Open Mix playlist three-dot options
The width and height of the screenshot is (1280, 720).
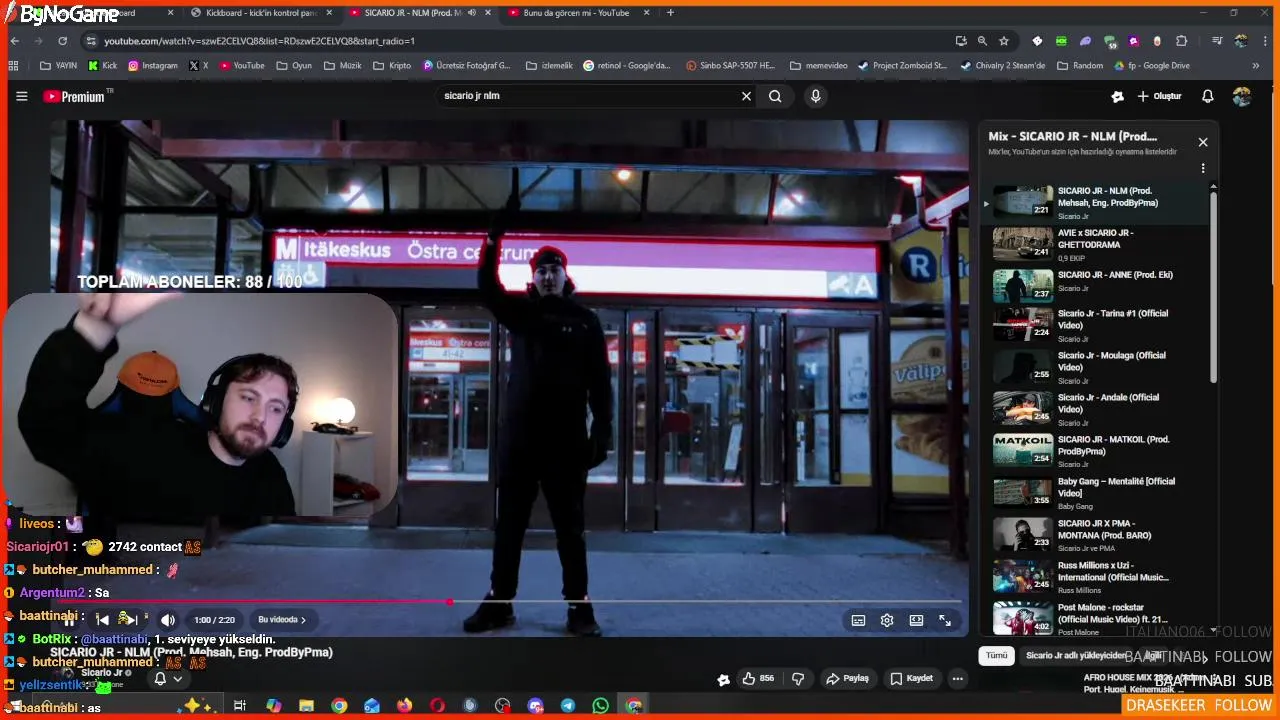click(1203, 168)
